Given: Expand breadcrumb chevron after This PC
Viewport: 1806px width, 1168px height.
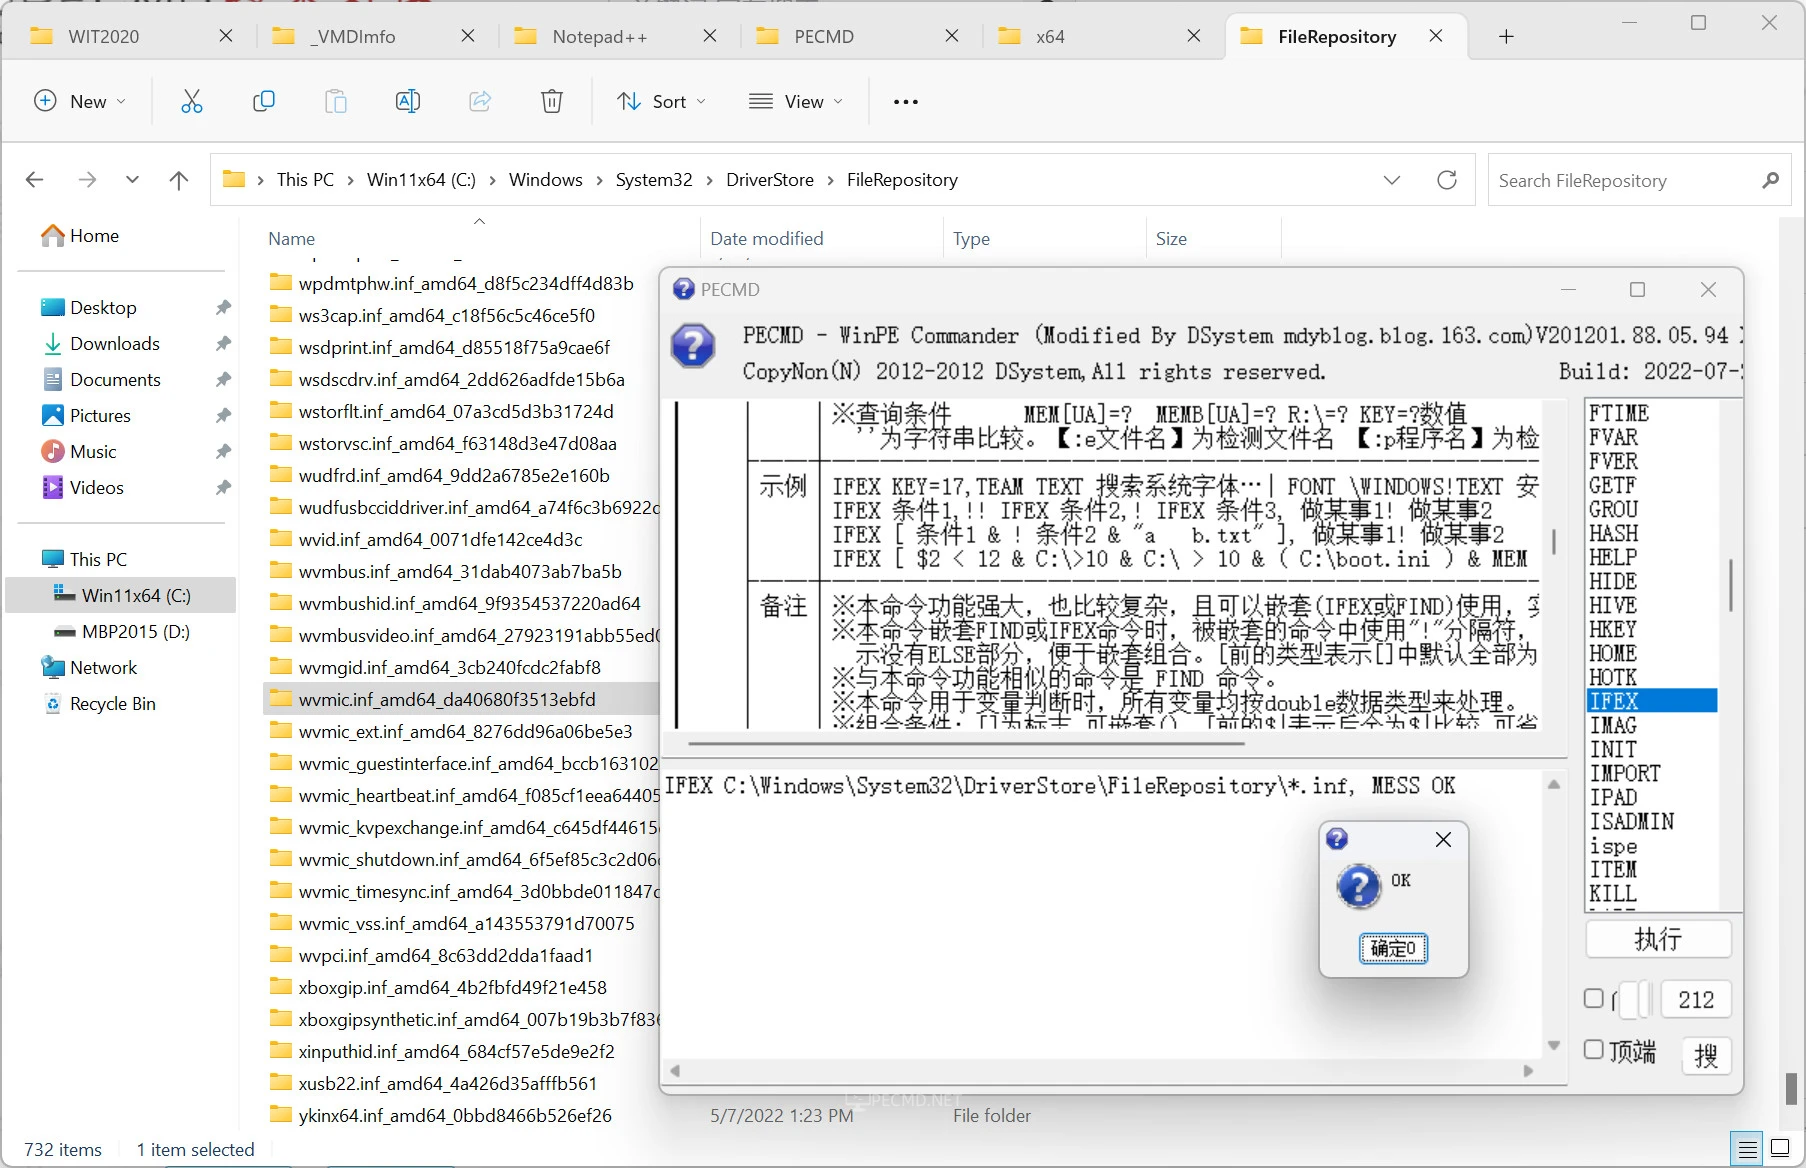Looking at the screenshot, I should pyautogui.click(x=350, y=180).
